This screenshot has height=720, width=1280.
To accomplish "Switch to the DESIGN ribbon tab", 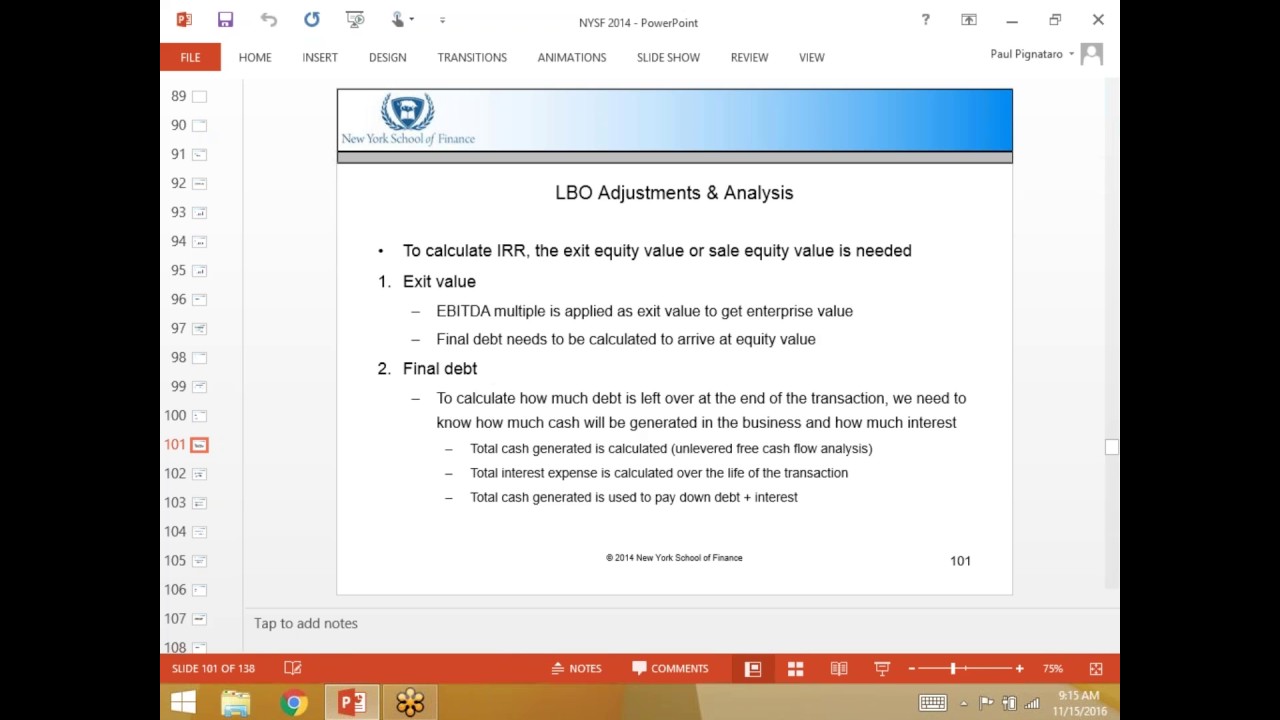I will pos(387,57).
